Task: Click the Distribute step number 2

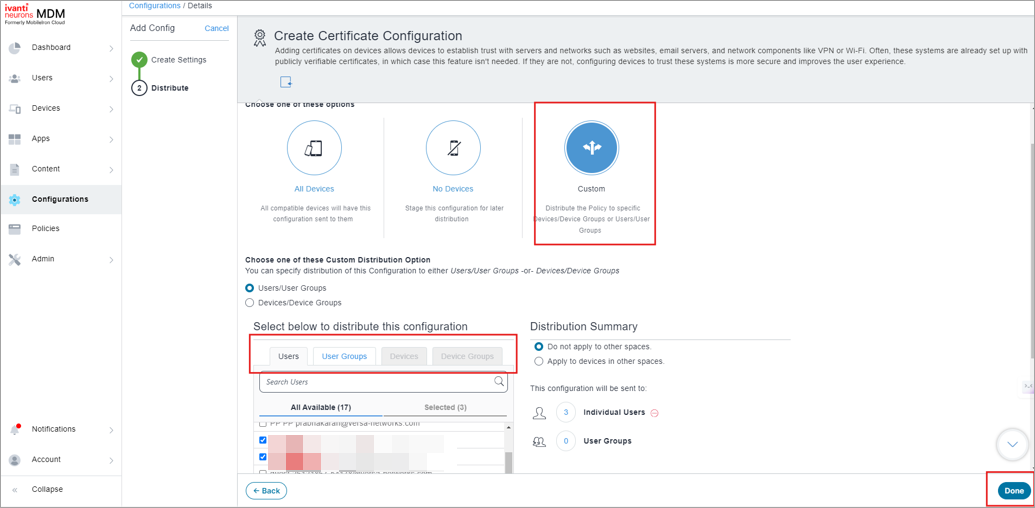Action: 139,88
